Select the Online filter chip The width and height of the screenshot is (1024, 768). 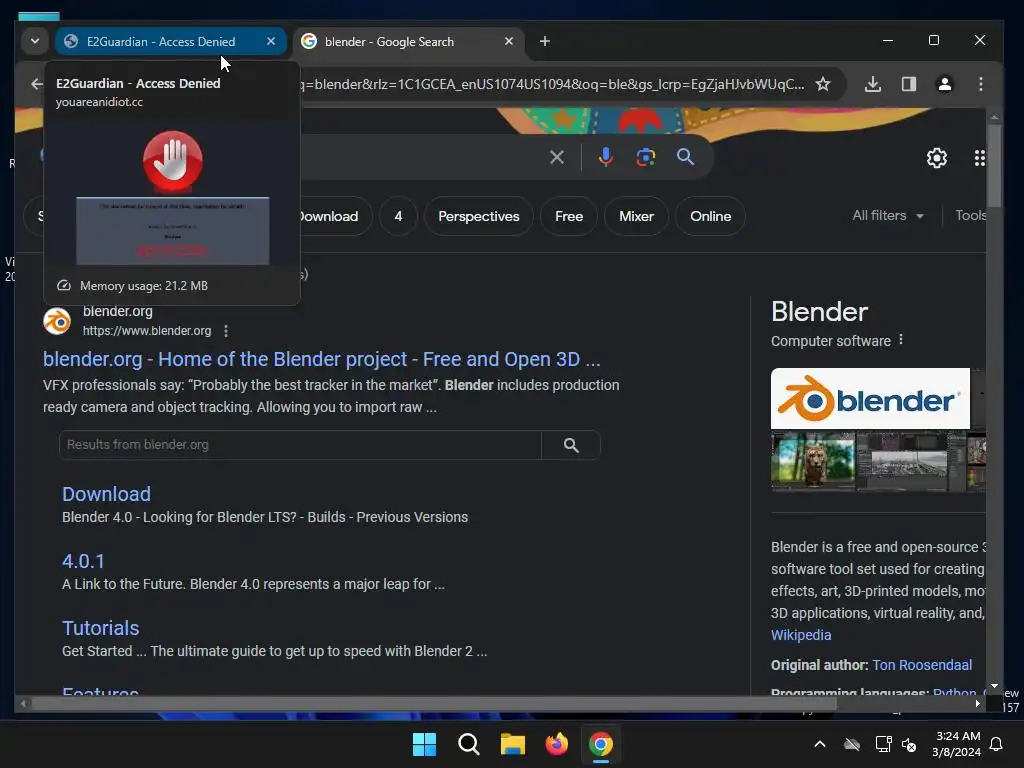tap(711, 216)
